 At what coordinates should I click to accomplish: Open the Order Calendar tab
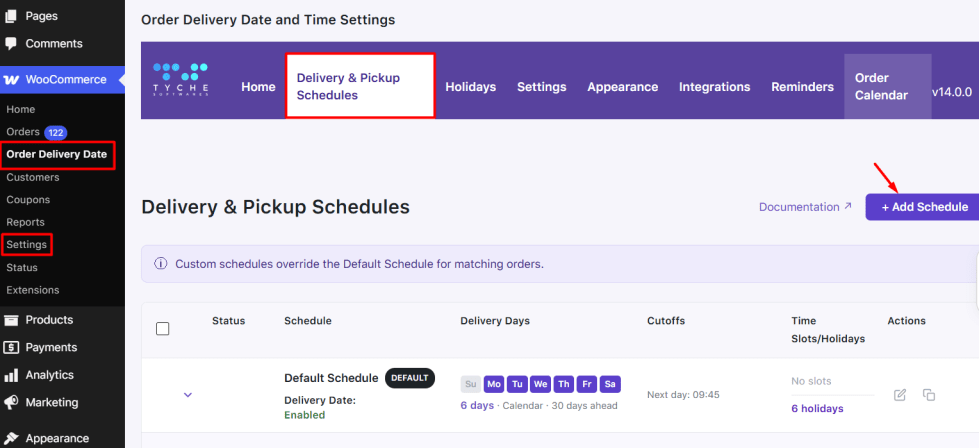point(887,86)
